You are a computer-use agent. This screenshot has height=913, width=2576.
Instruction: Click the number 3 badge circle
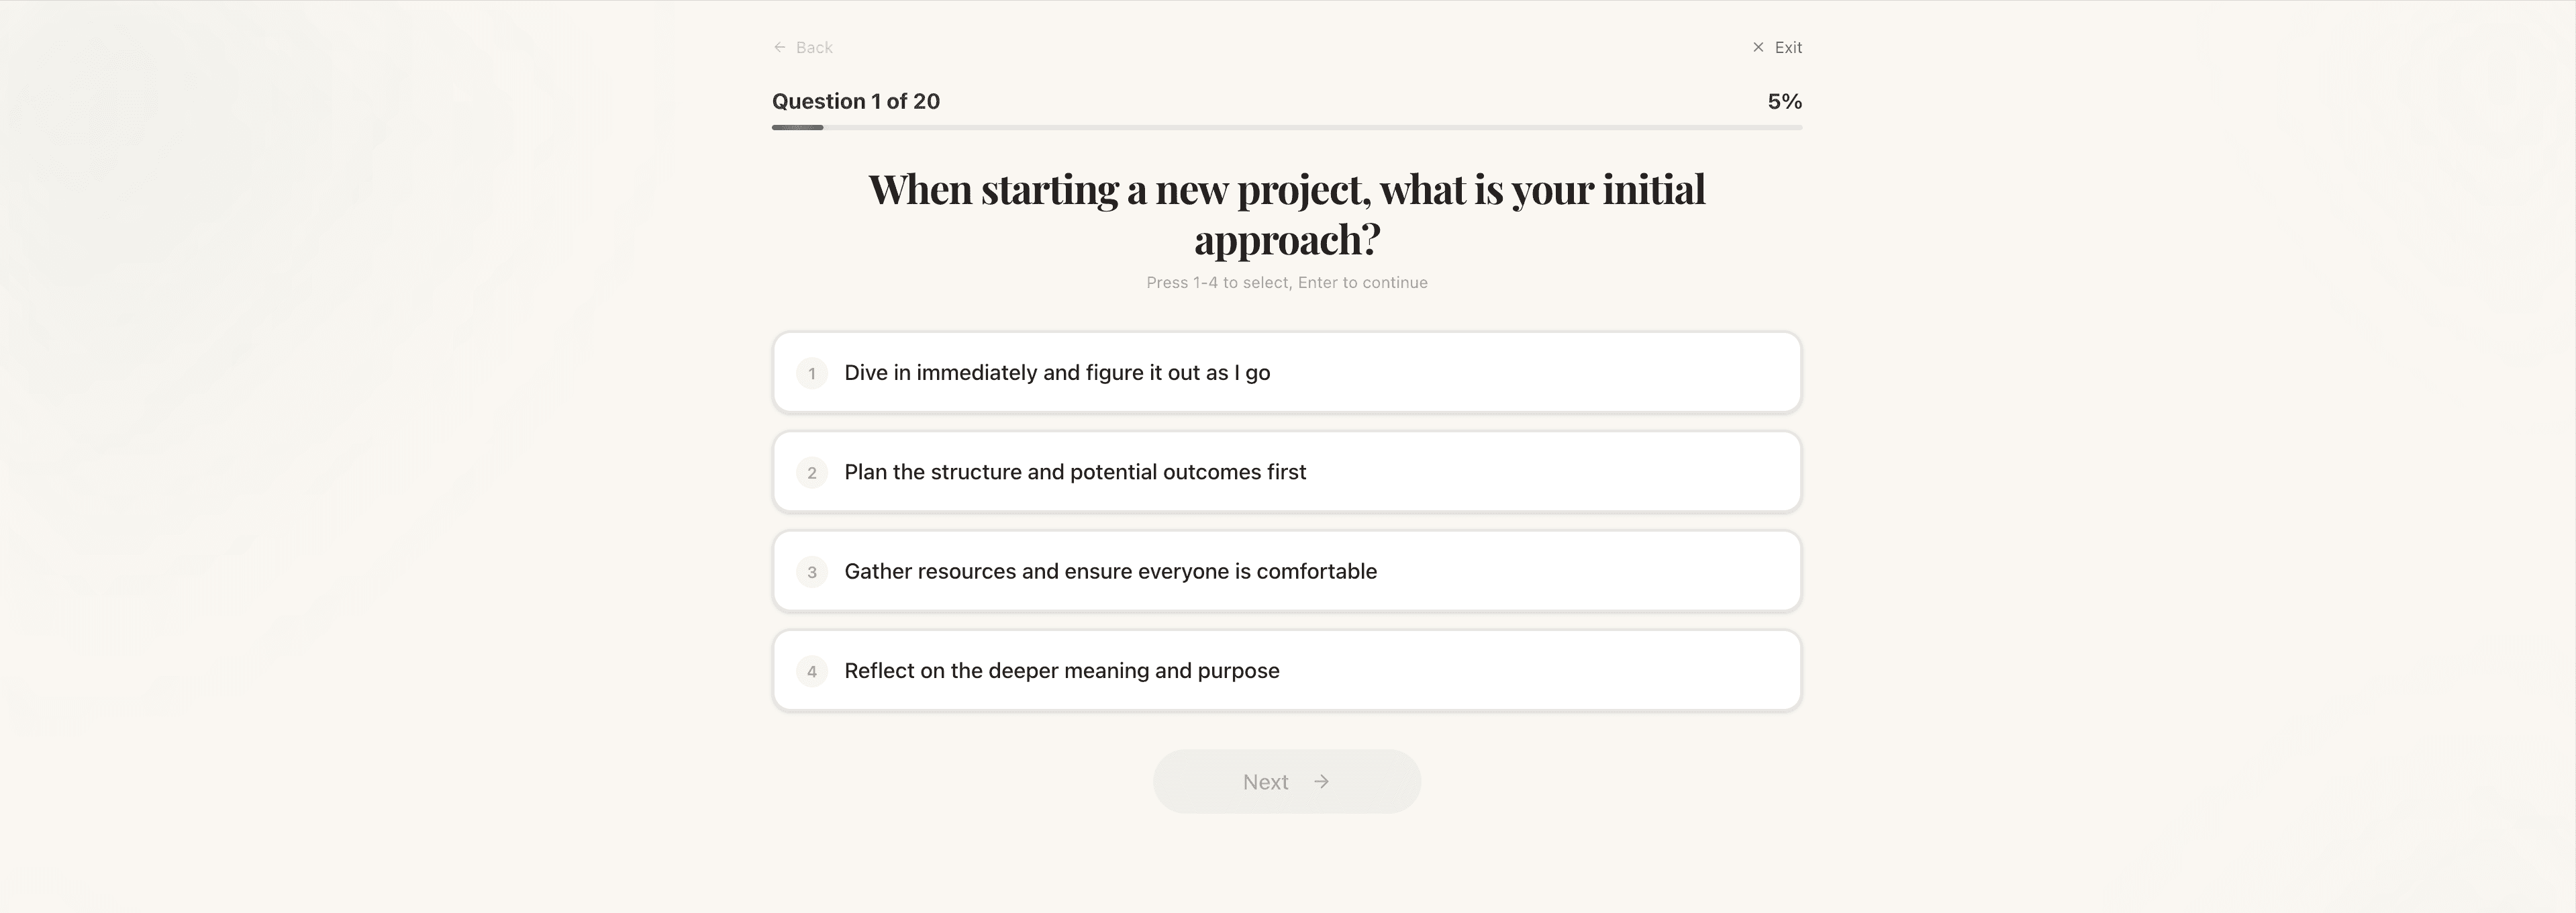click(x=812, y=572)
